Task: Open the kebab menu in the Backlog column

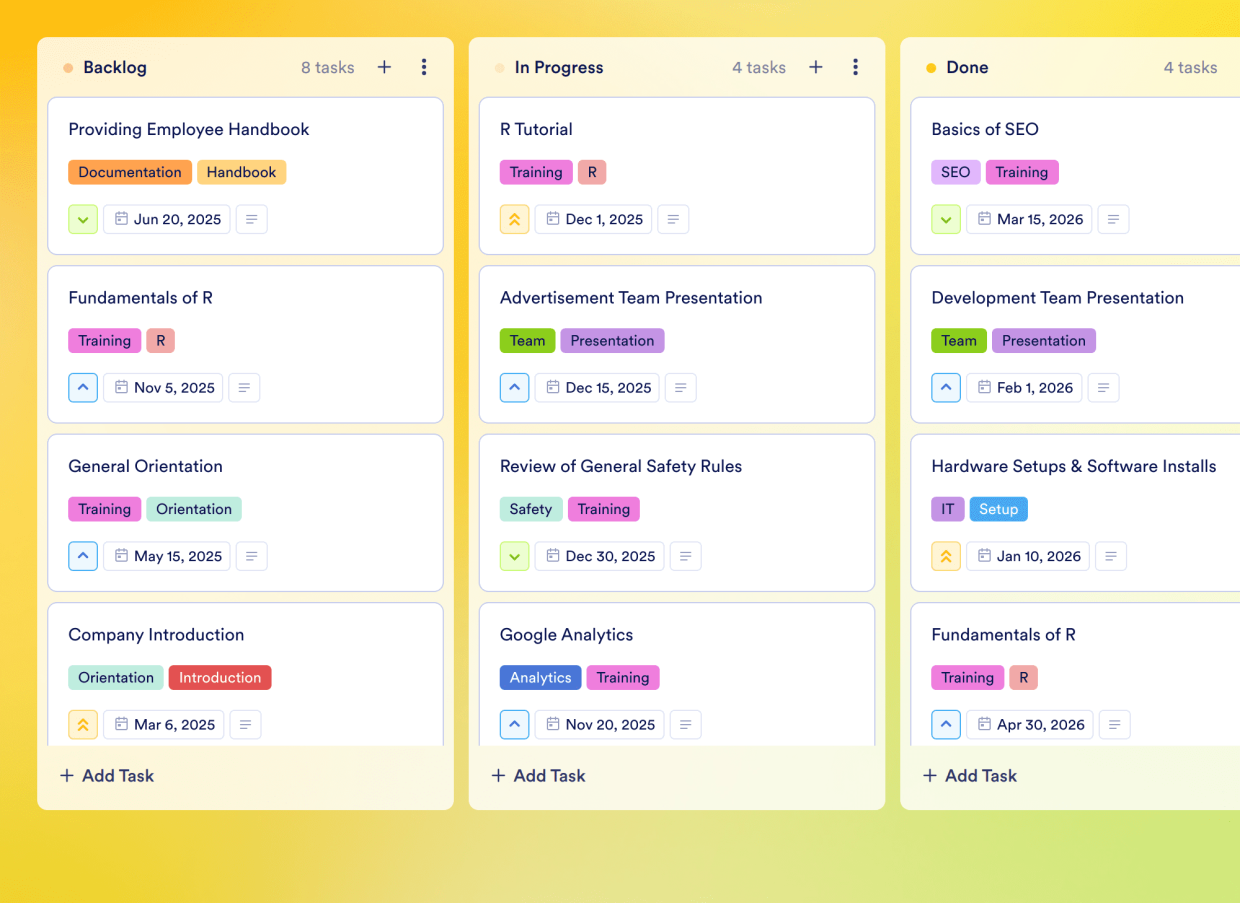Action: pyautogui.click(x=424, y=67)
